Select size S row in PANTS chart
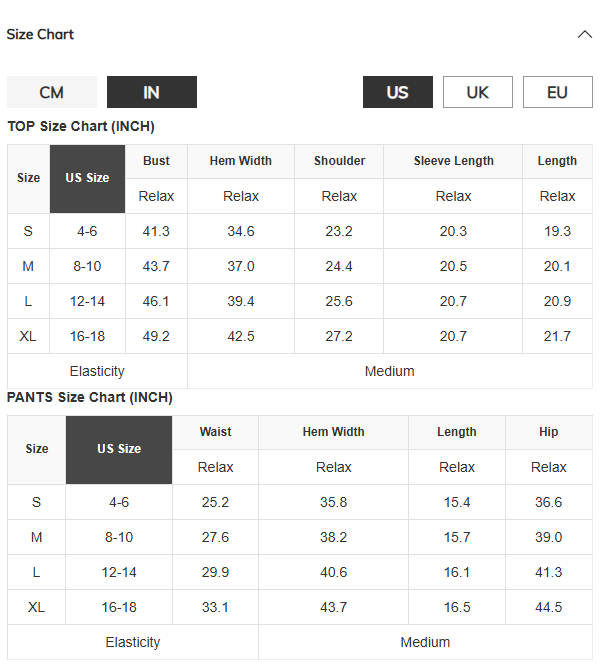 [x=300, y=502]
